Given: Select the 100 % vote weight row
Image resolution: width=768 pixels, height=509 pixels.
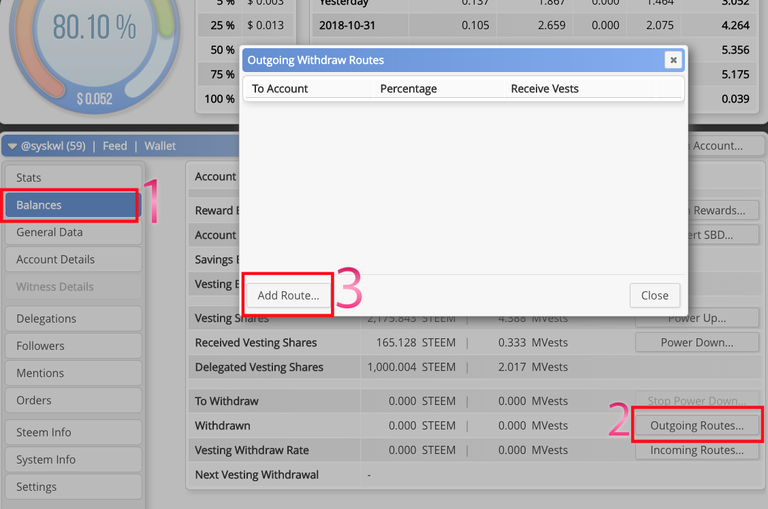Looking at the screenshot, I should pyautogui.click(x=219, y=99).
